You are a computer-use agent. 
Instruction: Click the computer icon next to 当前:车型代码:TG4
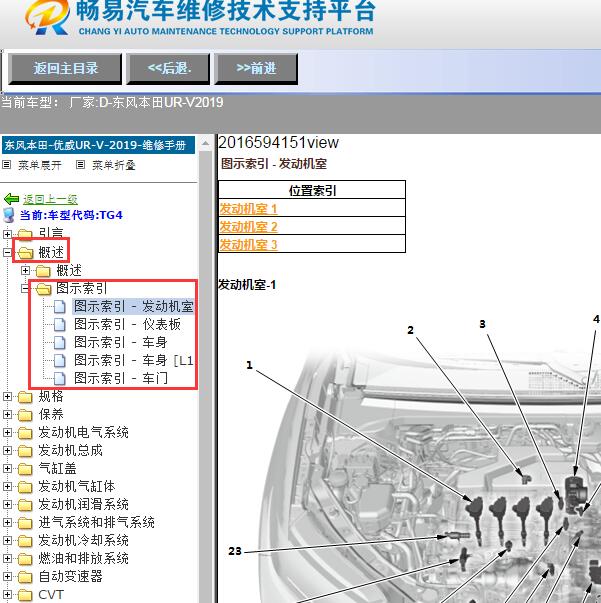point(9,215)
